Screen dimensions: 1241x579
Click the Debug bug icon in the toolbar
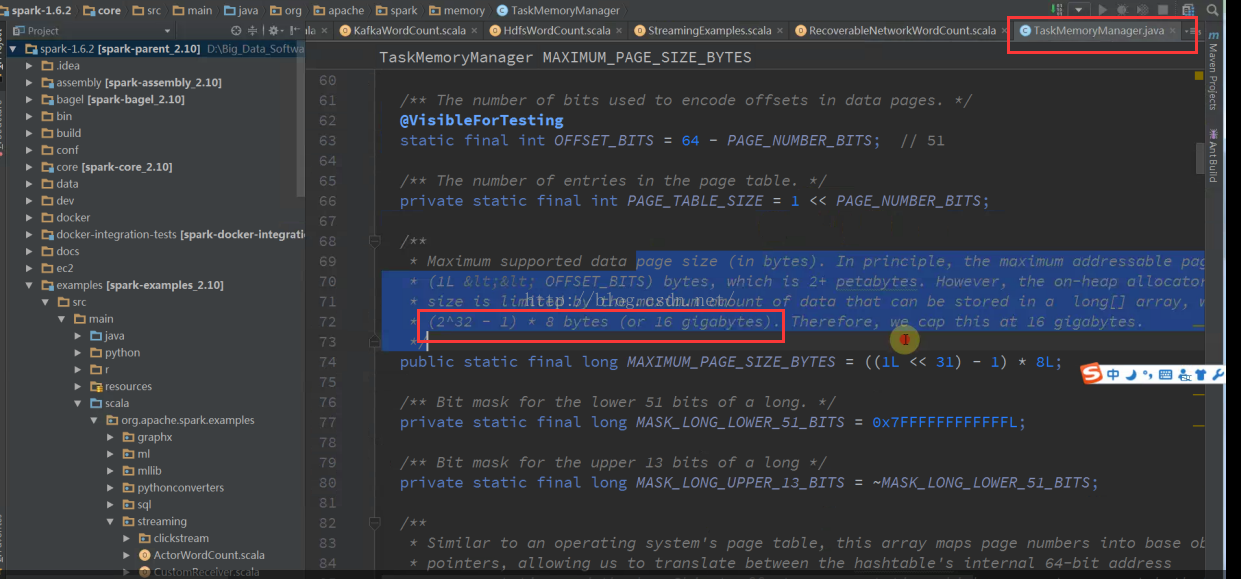click(x=1122, y=10)
